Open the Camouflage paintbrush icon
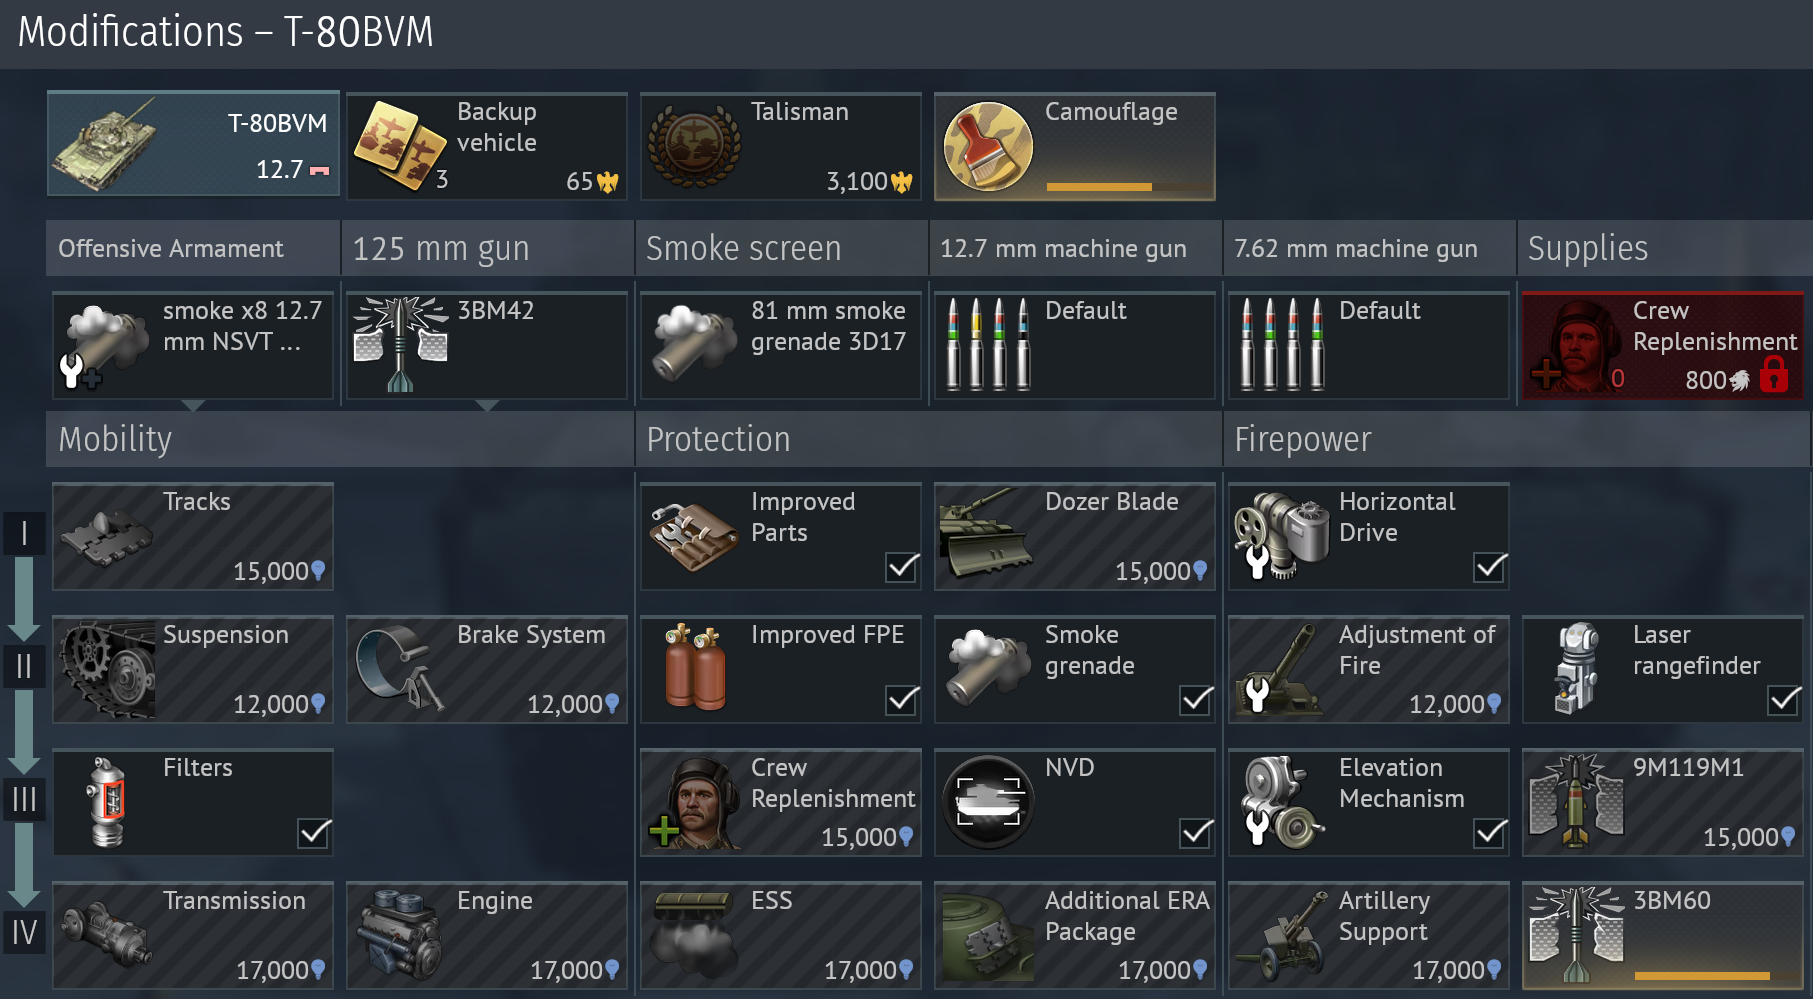The width and height of the screenshot is (1813, 999). (x=988, y=146)
